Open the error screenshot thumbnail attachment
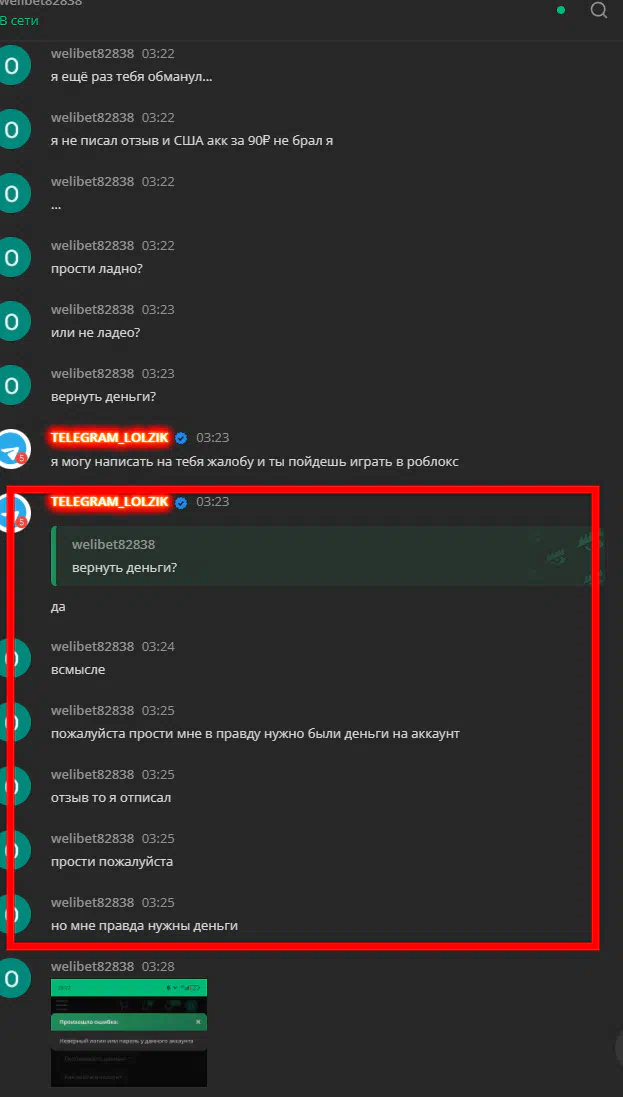The height and width of the screenshot is (1097, 623). click(x=129, y=1032)
